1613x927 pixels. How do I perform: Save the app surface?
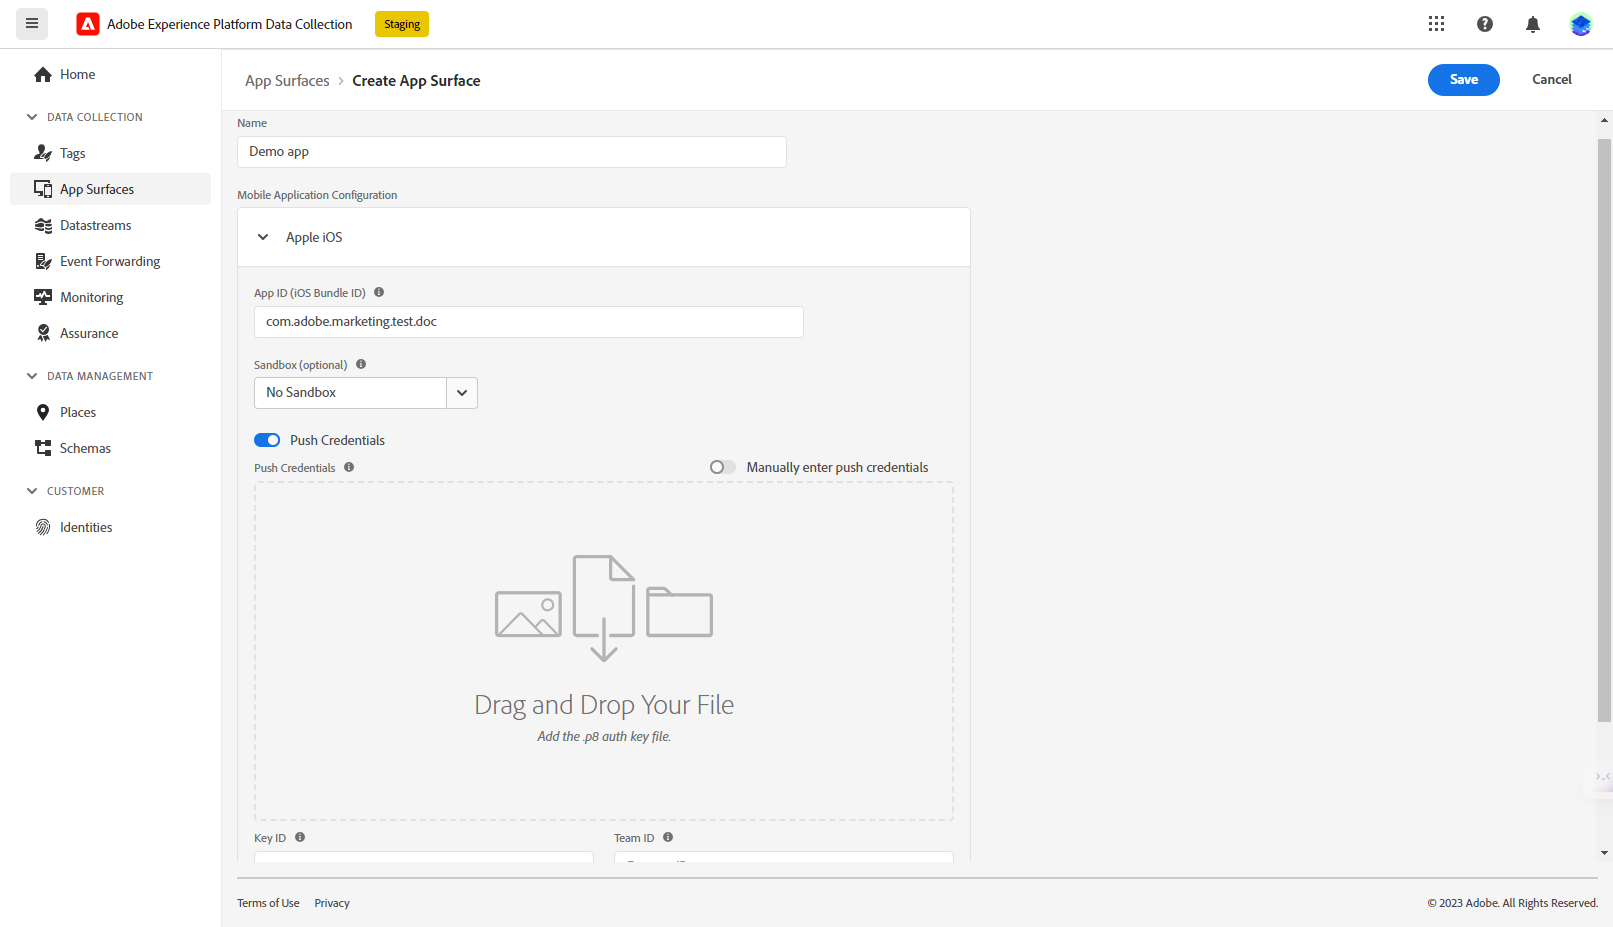click(x=1464, y=80)
